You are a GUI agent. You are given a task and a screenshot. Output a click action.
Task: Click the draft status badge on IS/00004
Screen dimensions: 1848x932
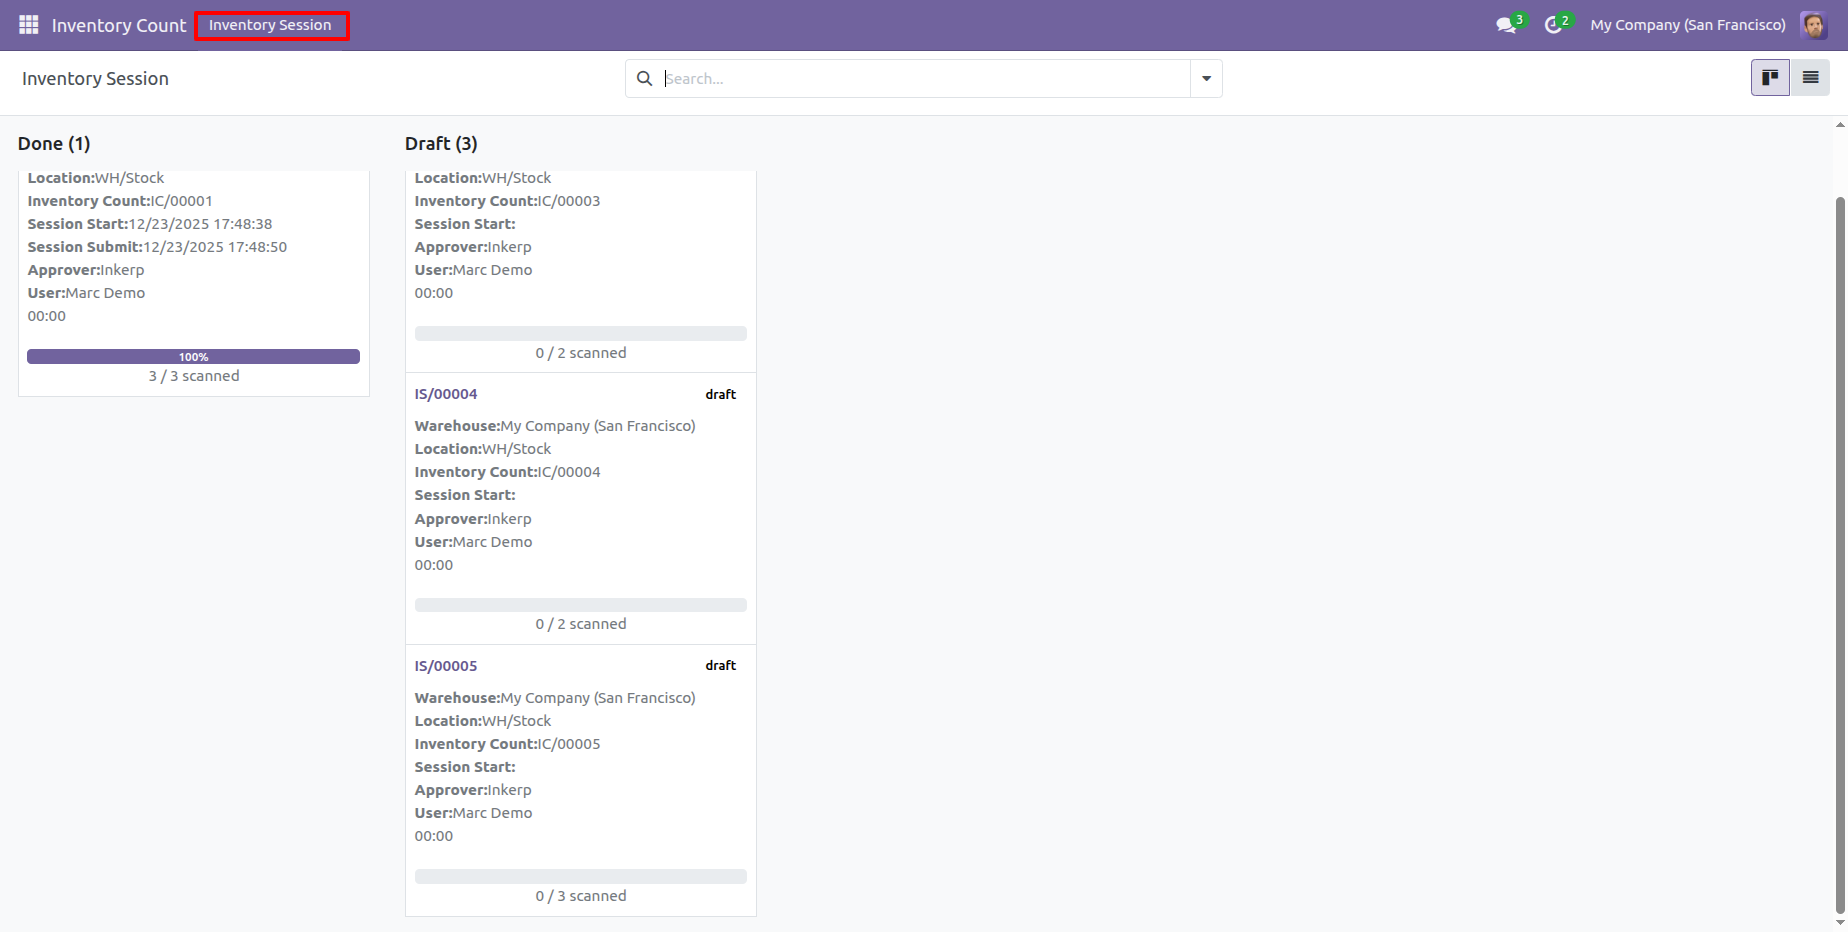[x=721, y=395]
